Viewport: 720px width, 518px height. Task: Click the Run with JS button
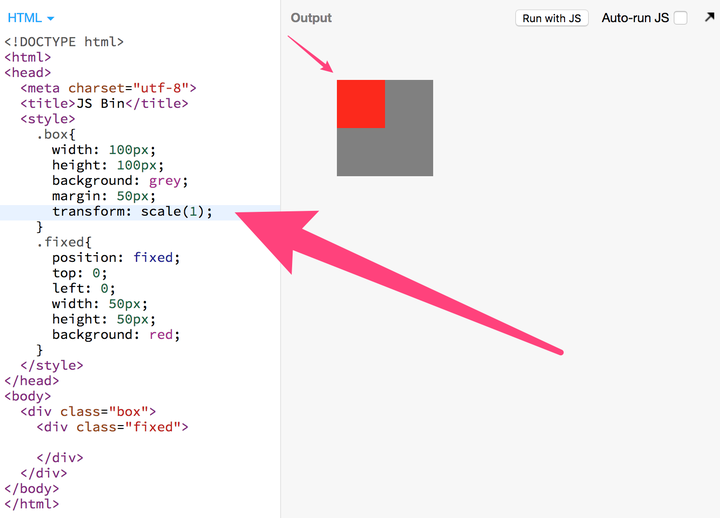(551, 18)
